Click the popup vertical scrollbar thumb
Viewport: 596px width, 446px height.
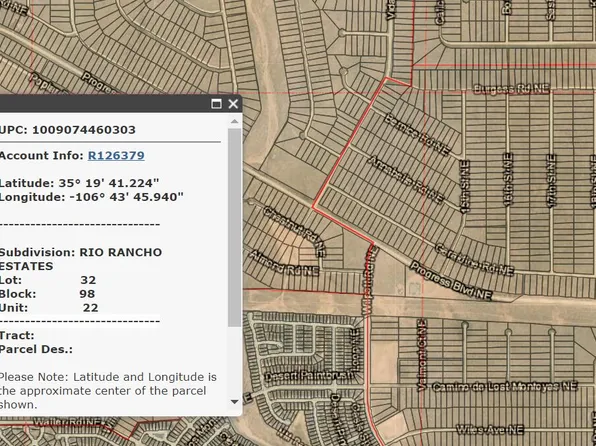tap(235, 227)
